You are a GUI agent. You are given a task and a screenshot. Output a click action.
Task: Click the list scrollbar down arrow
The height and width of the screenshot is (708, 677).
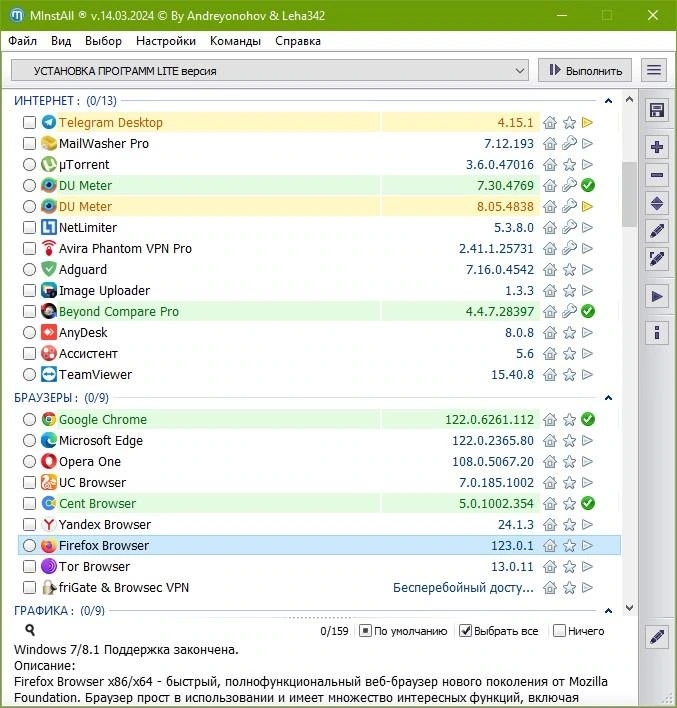tap(629, 608)
